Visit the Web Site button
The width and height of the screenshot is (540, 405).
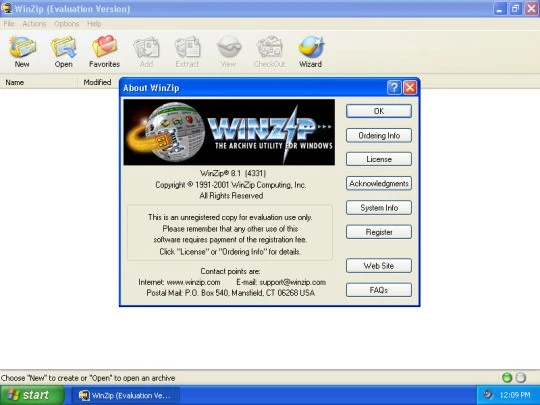[379, 266]
